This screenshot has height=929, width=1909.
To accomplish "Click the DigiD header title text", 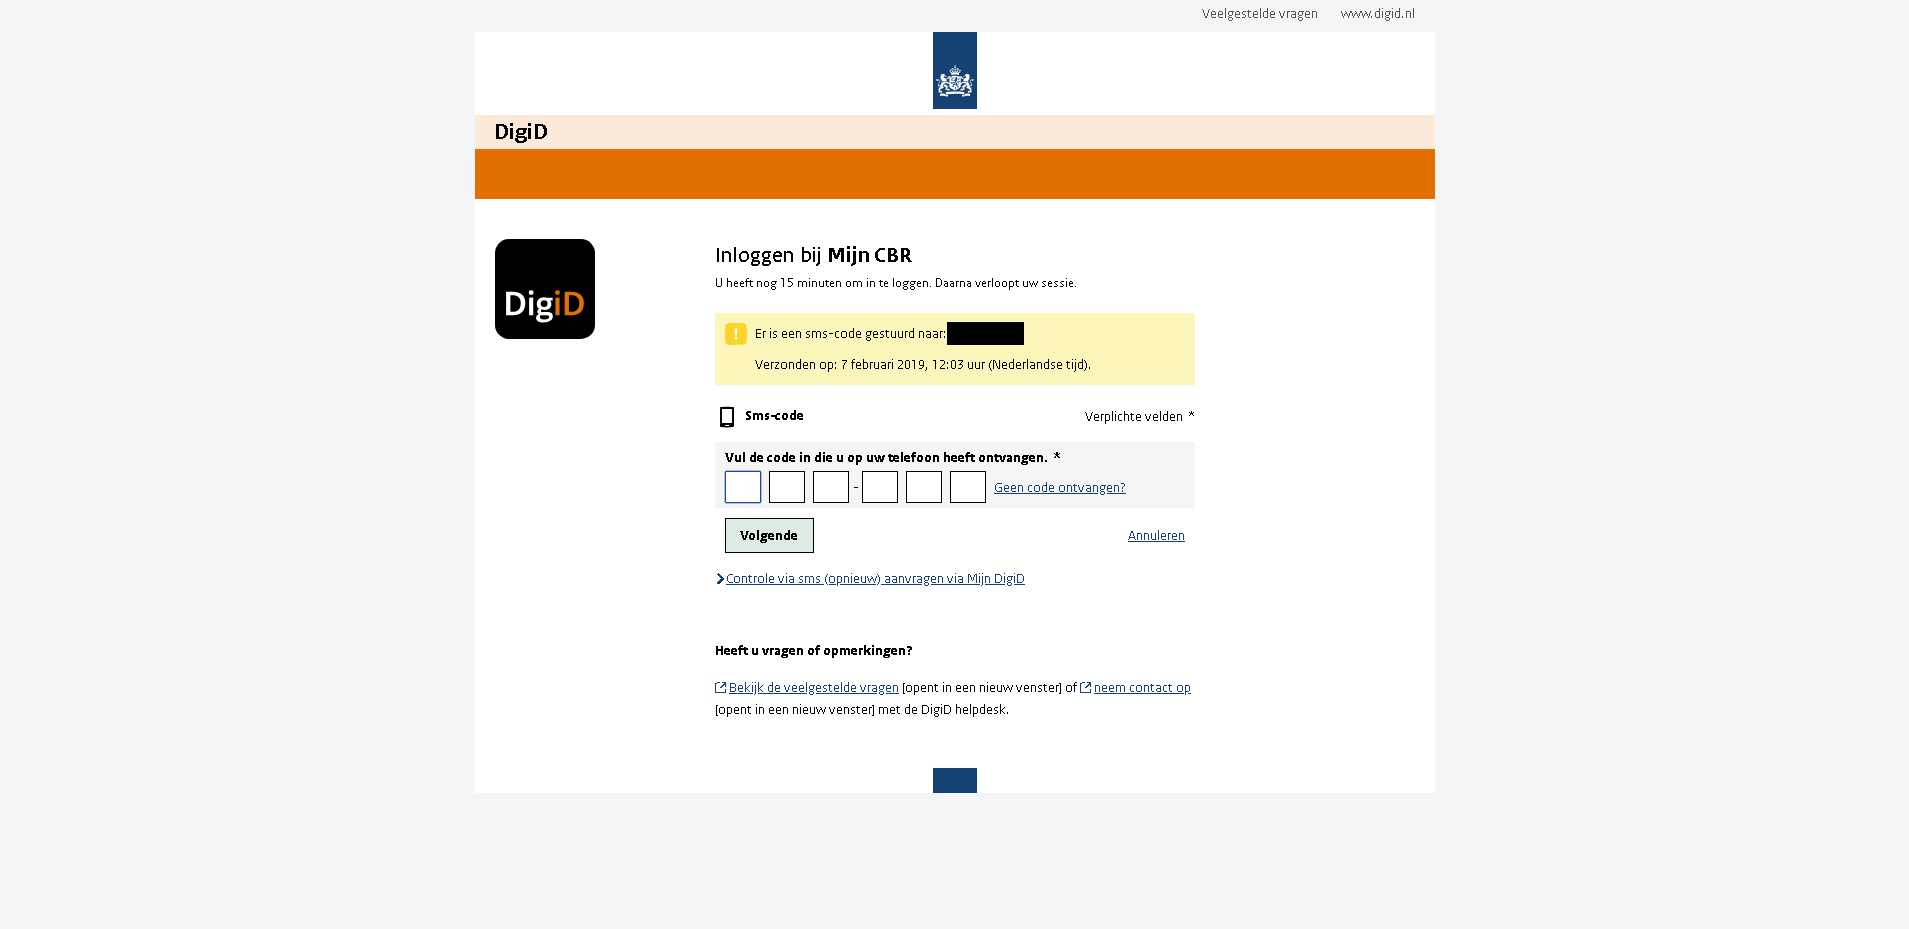I will [521, 132].
